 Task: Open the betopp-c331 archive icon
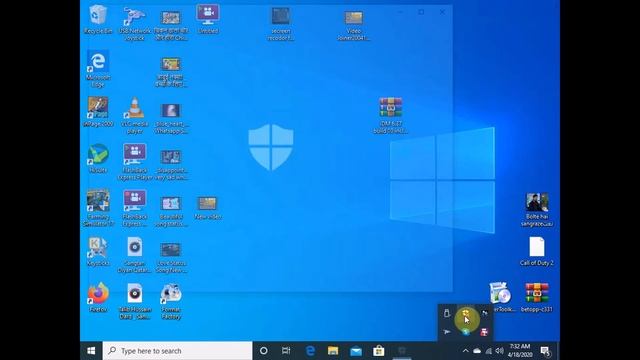tap(537, 297)
